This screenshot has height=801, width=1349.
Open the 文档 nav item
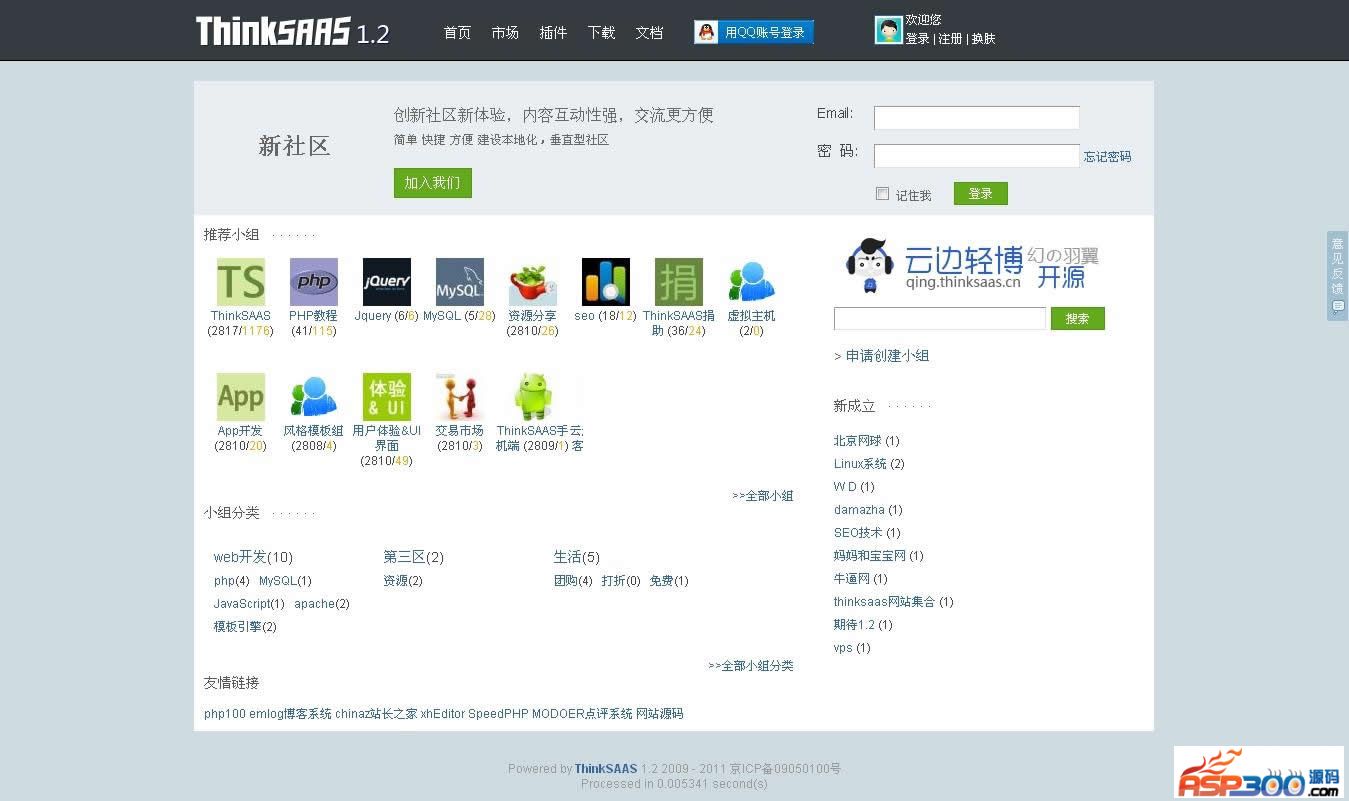pos(649,33)
